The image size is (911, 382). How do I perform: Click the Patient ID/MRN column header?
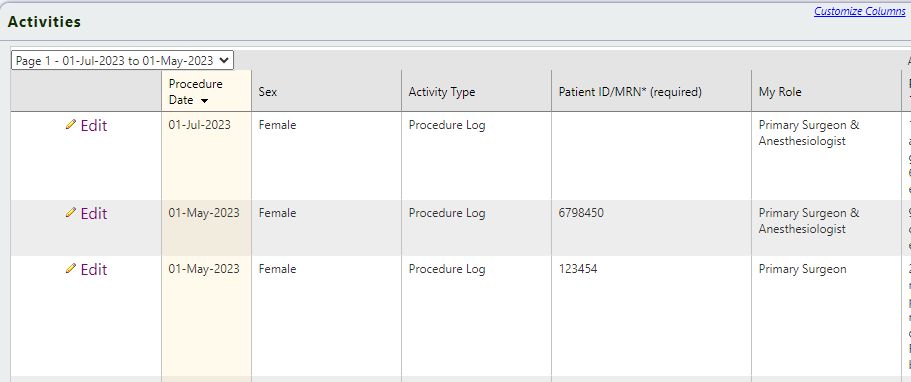click(x=630, y=92)
